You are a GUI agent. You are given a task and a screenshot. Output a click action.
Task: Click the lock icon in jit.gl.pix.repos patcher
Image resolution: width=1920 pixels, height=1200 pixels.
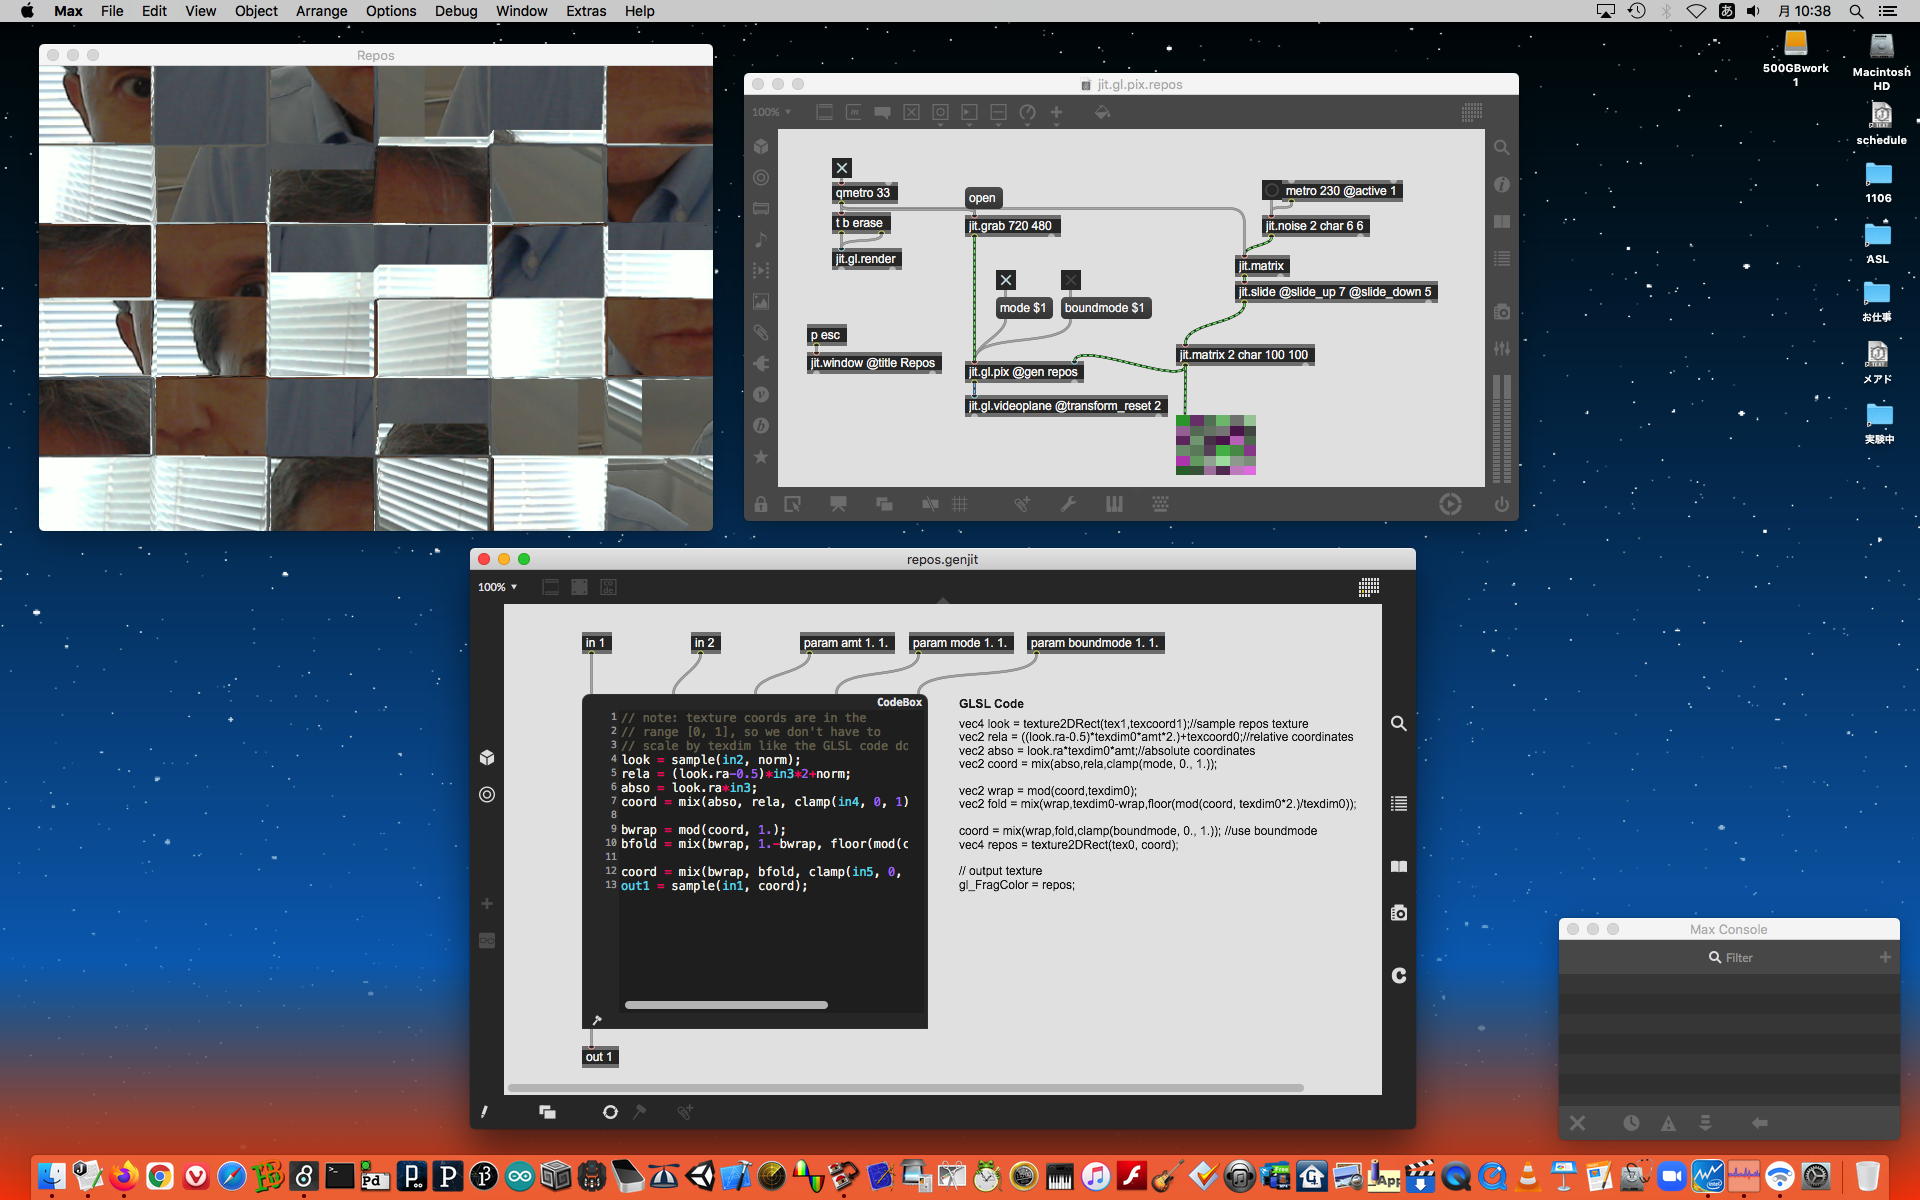coord(761,504)
